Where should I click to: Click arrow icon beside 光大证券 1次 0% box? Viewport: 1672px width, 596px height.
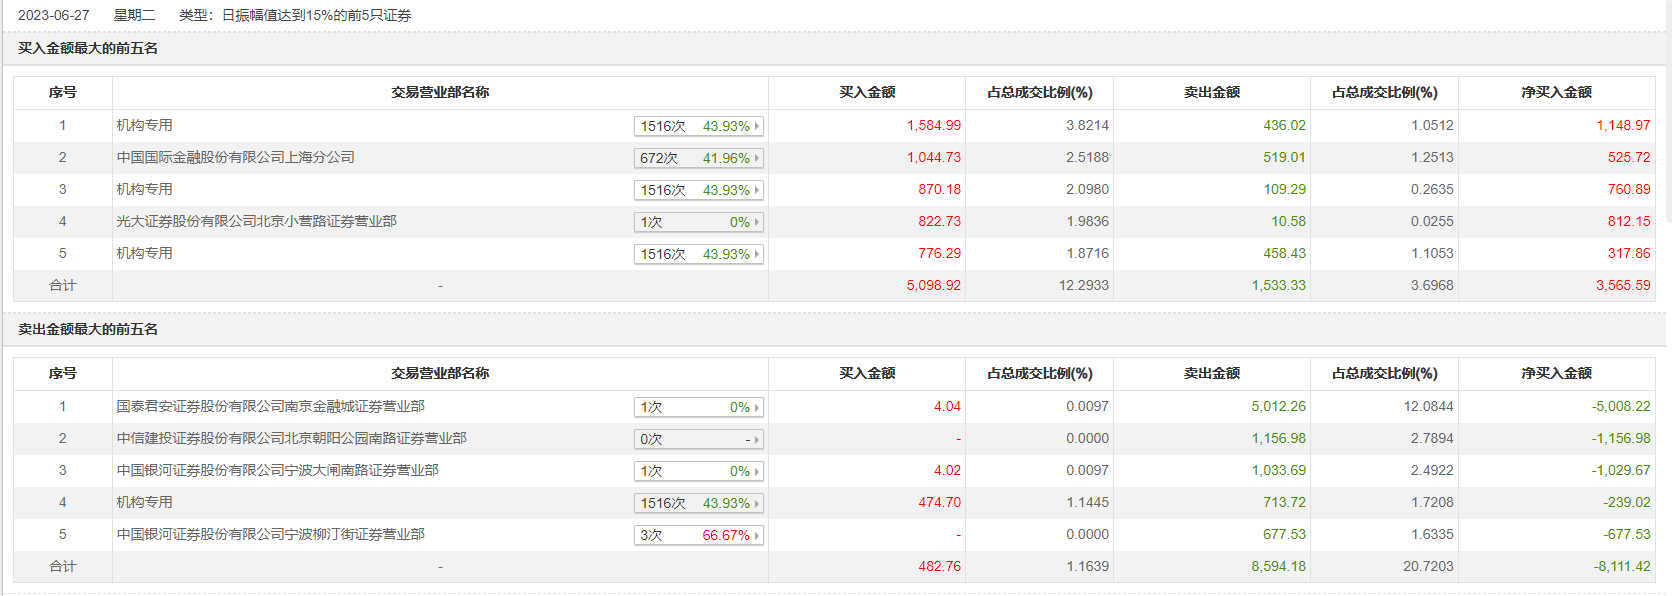(757, 222)
